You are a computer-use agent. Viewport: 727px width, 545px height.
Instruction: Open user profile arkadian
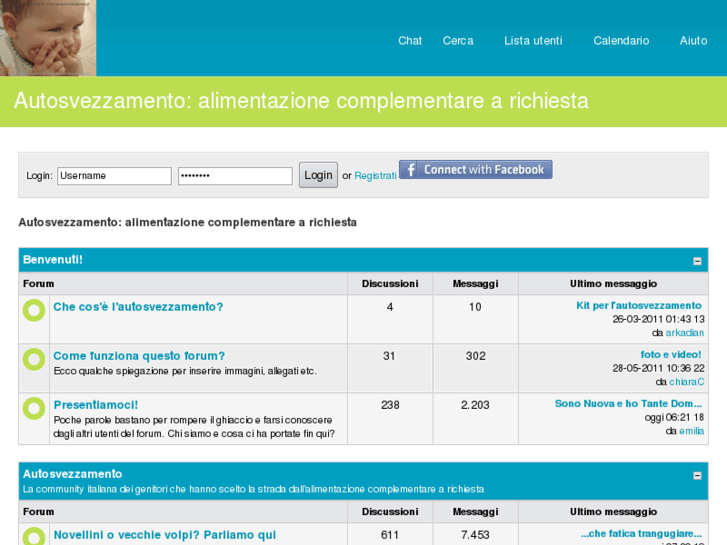[x=684, y=333]
